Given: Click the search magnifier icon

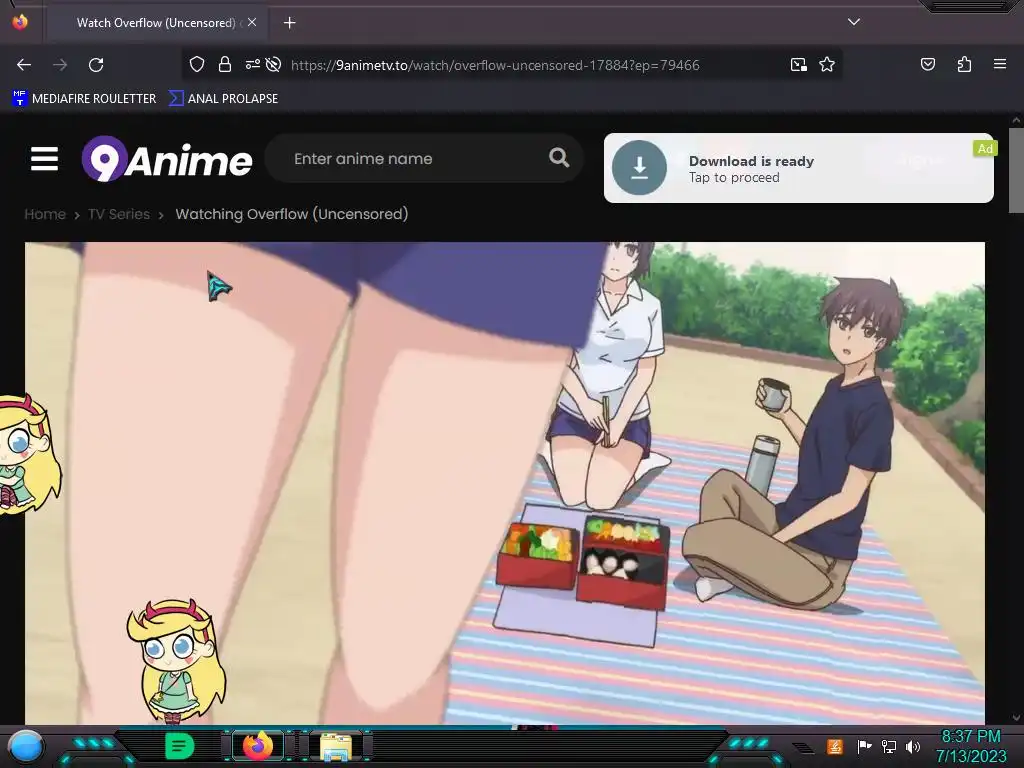Looking at the screenshot, I should [x=559, y=157].
